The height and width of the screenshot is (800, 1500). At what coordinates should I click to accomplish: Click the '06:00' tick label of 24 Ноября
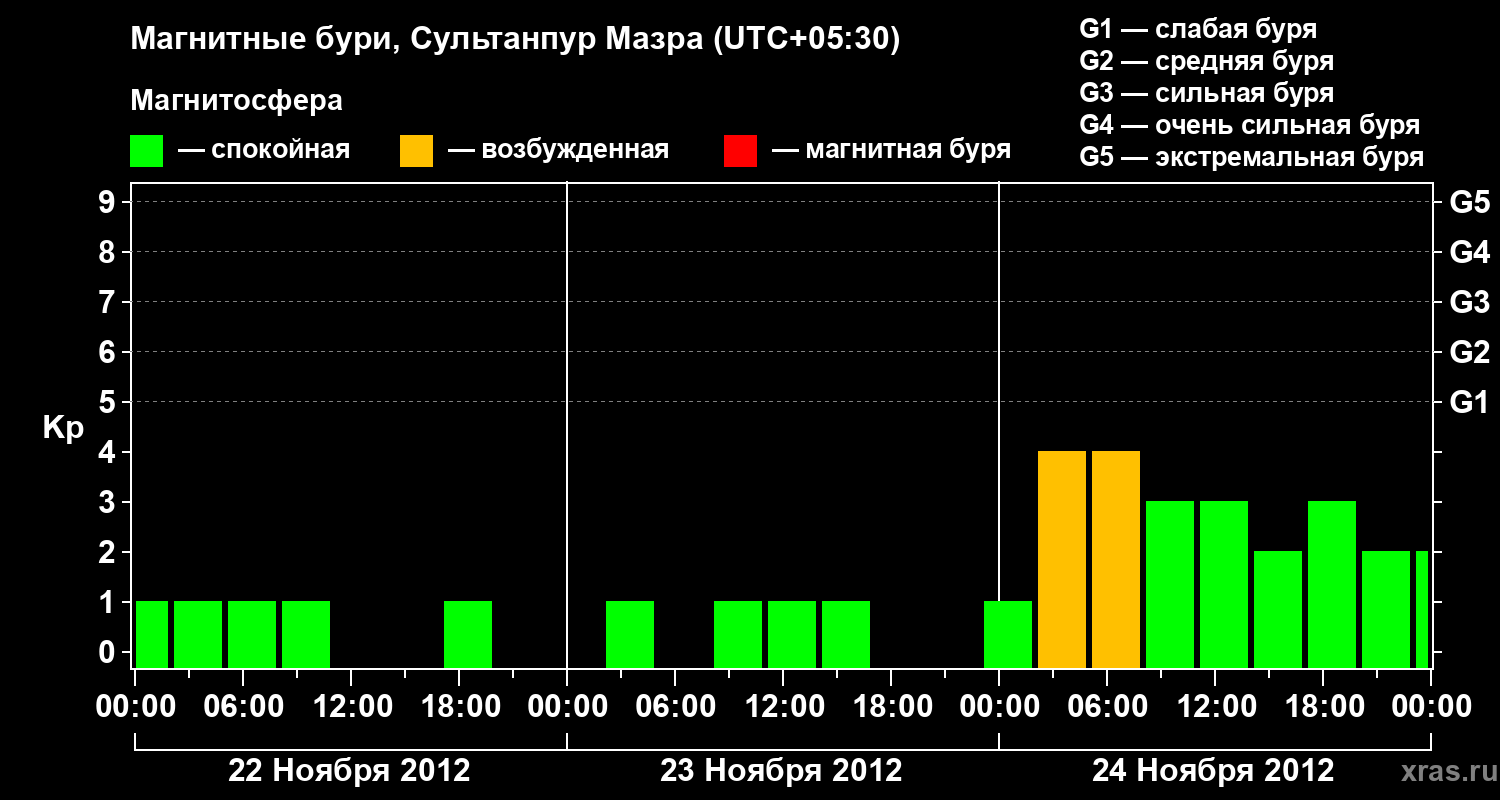[1107, 707]
